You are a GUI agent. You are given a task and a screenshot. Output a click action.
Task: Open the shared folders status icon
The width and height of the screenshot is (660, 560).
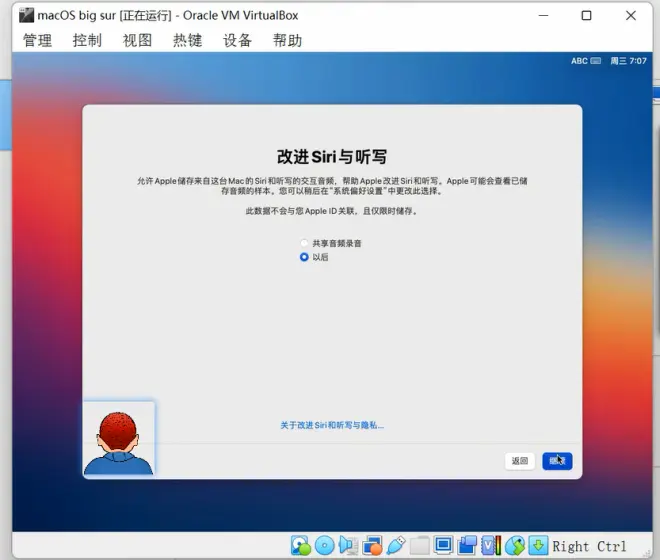[x=419, y=546]
